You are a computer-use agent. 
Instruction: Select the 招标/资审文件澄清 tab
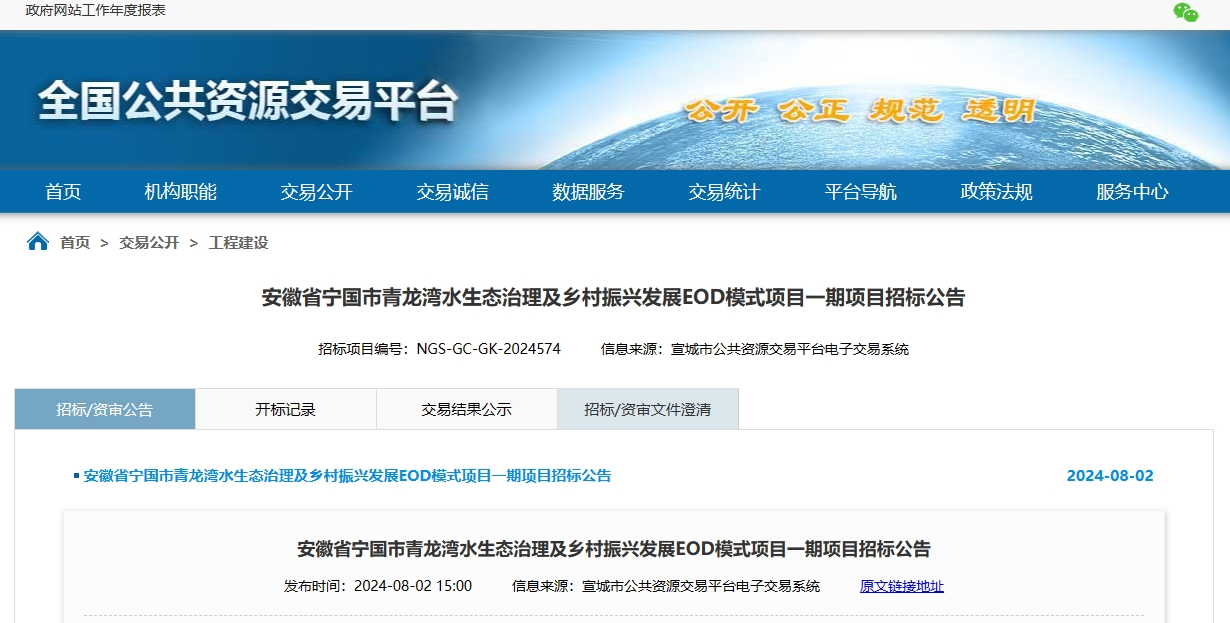click(x=648, y=409)
